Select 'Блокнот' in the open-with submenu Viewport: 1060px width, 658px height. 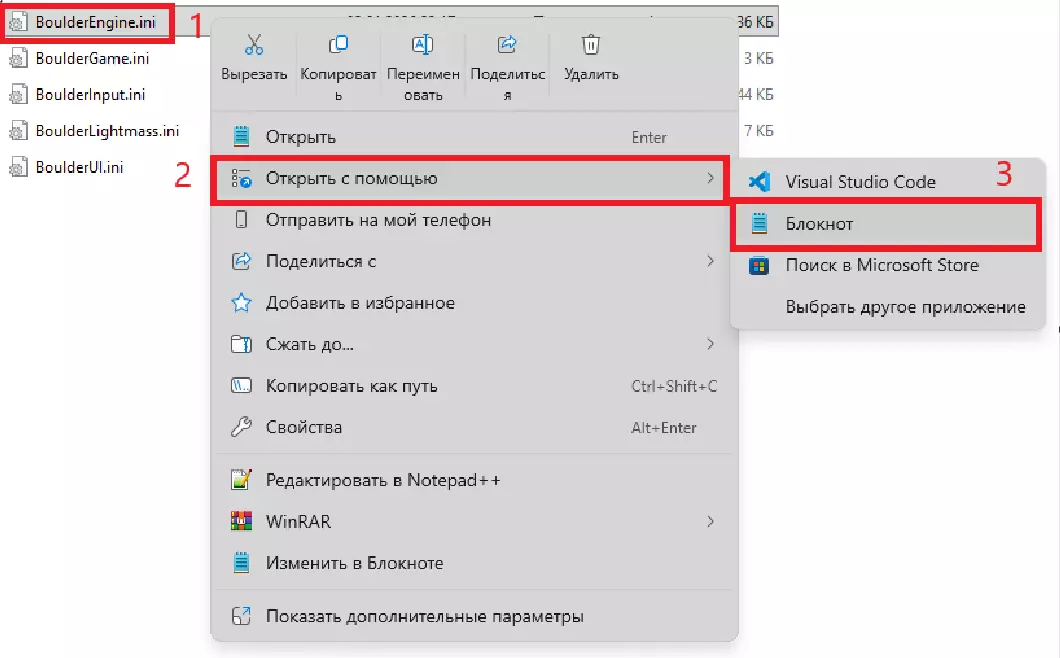tap(819, 224)
